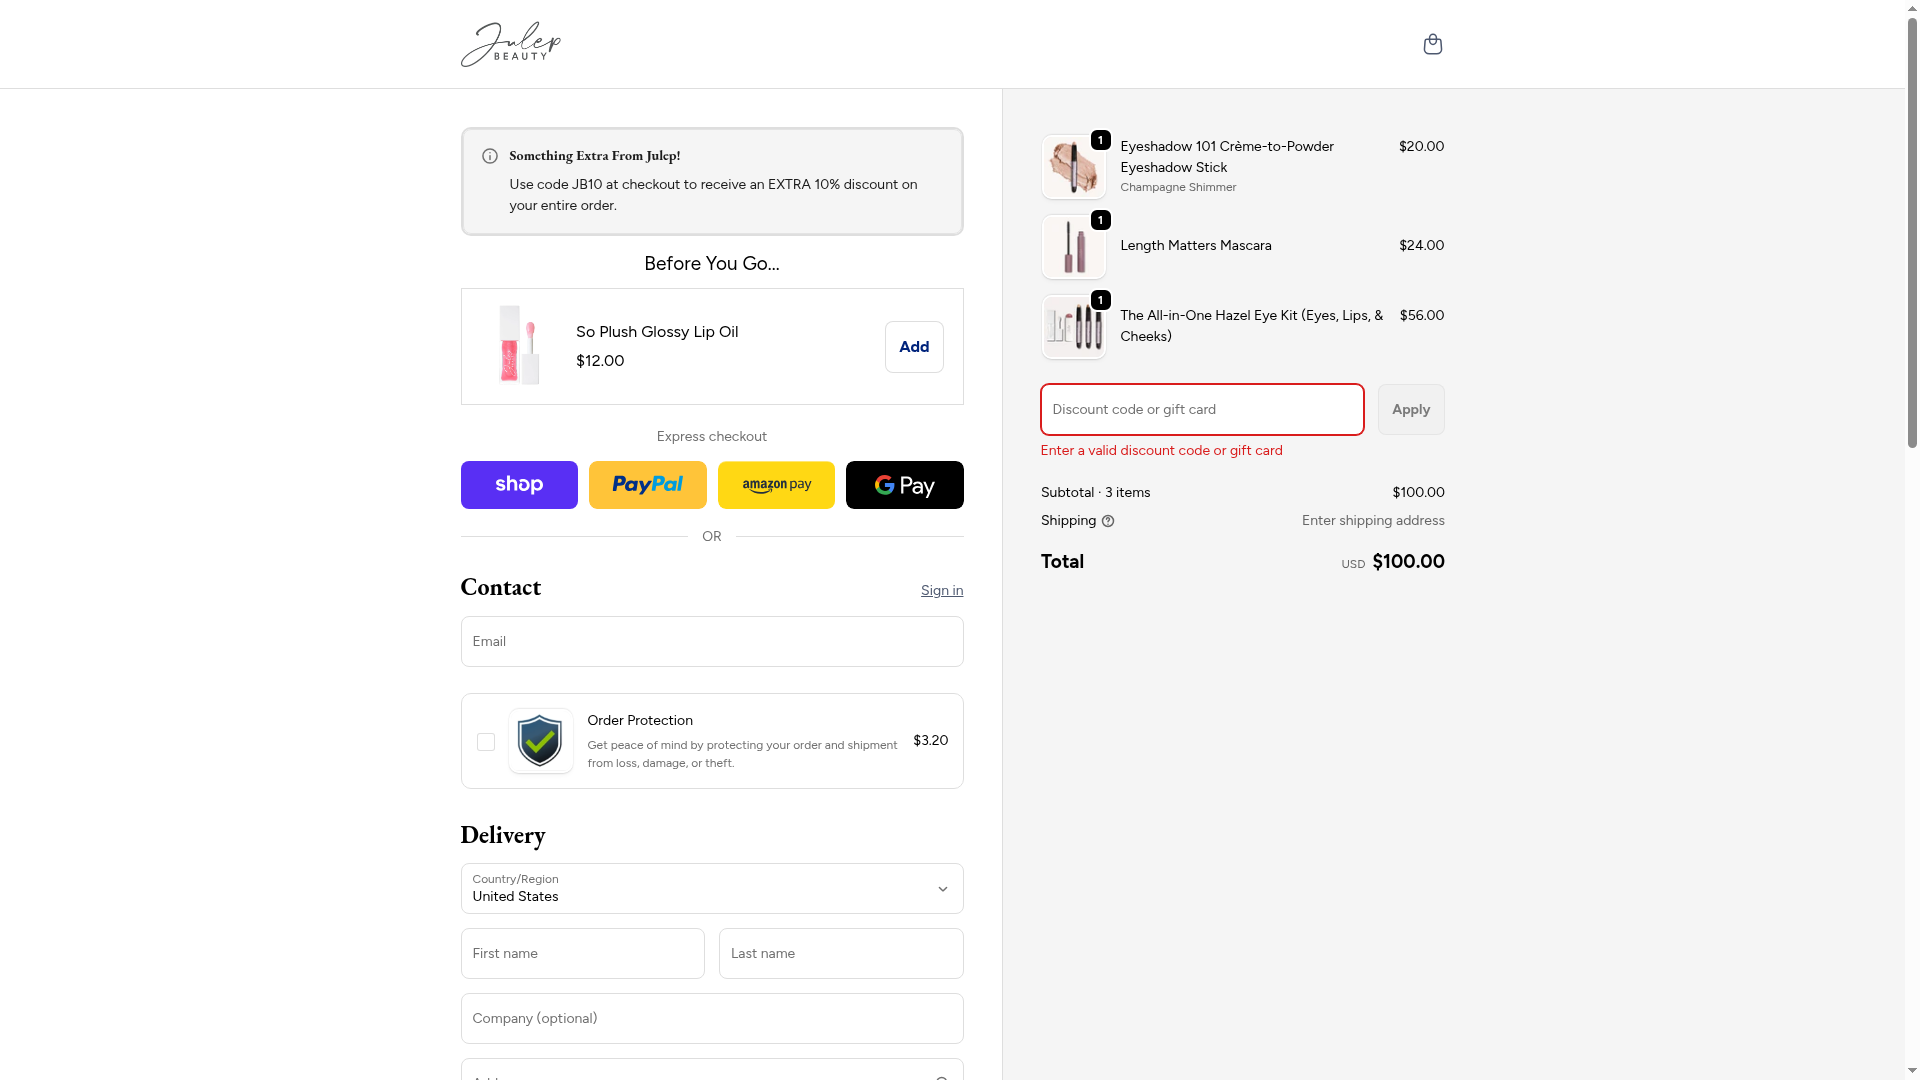Focus the discount code or gift card field
1920x1080 pixels.
coord(1201,410)
